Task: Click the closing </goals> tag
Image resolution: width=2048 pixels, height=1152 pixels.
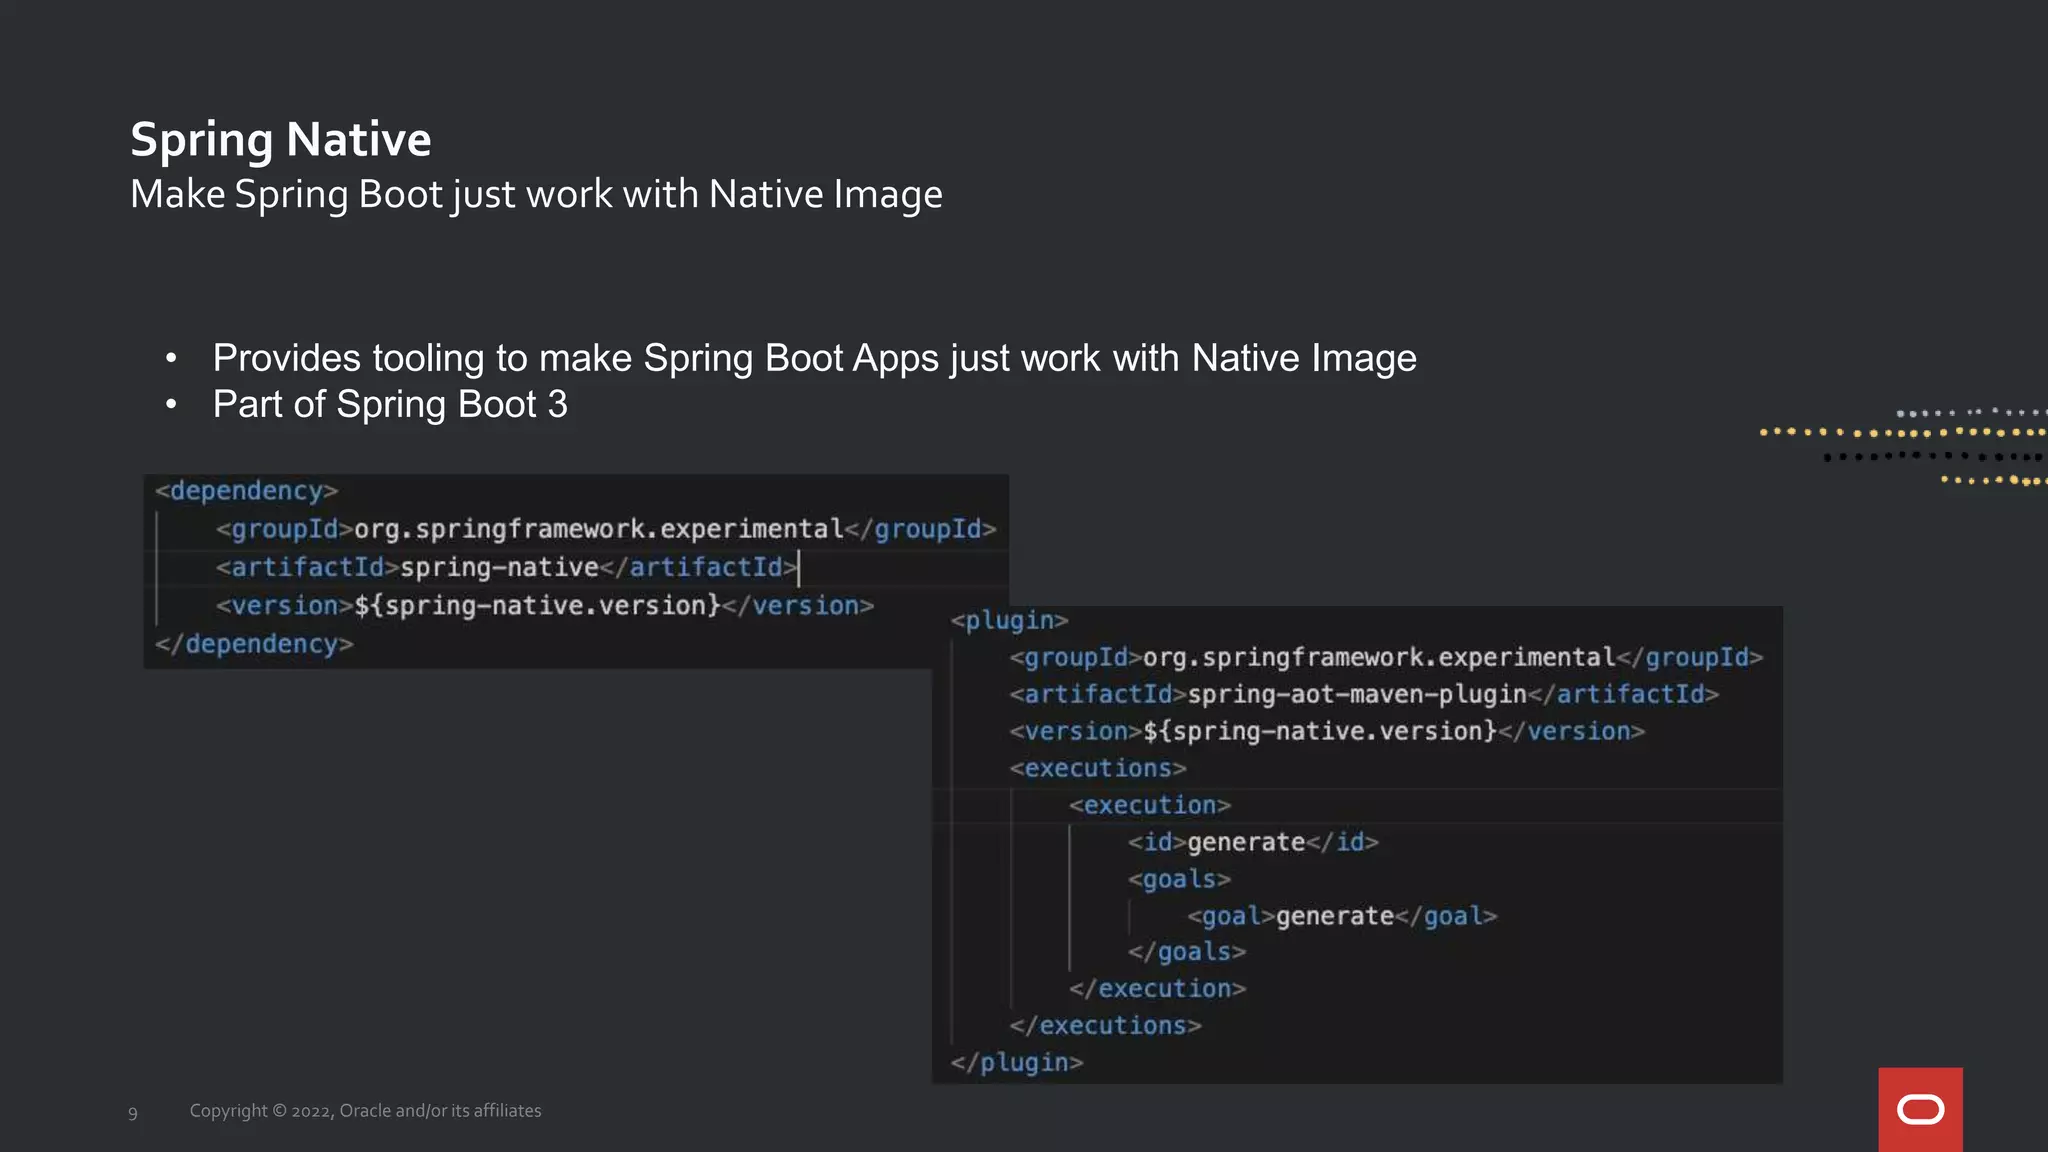Action: coord(1187,952)
